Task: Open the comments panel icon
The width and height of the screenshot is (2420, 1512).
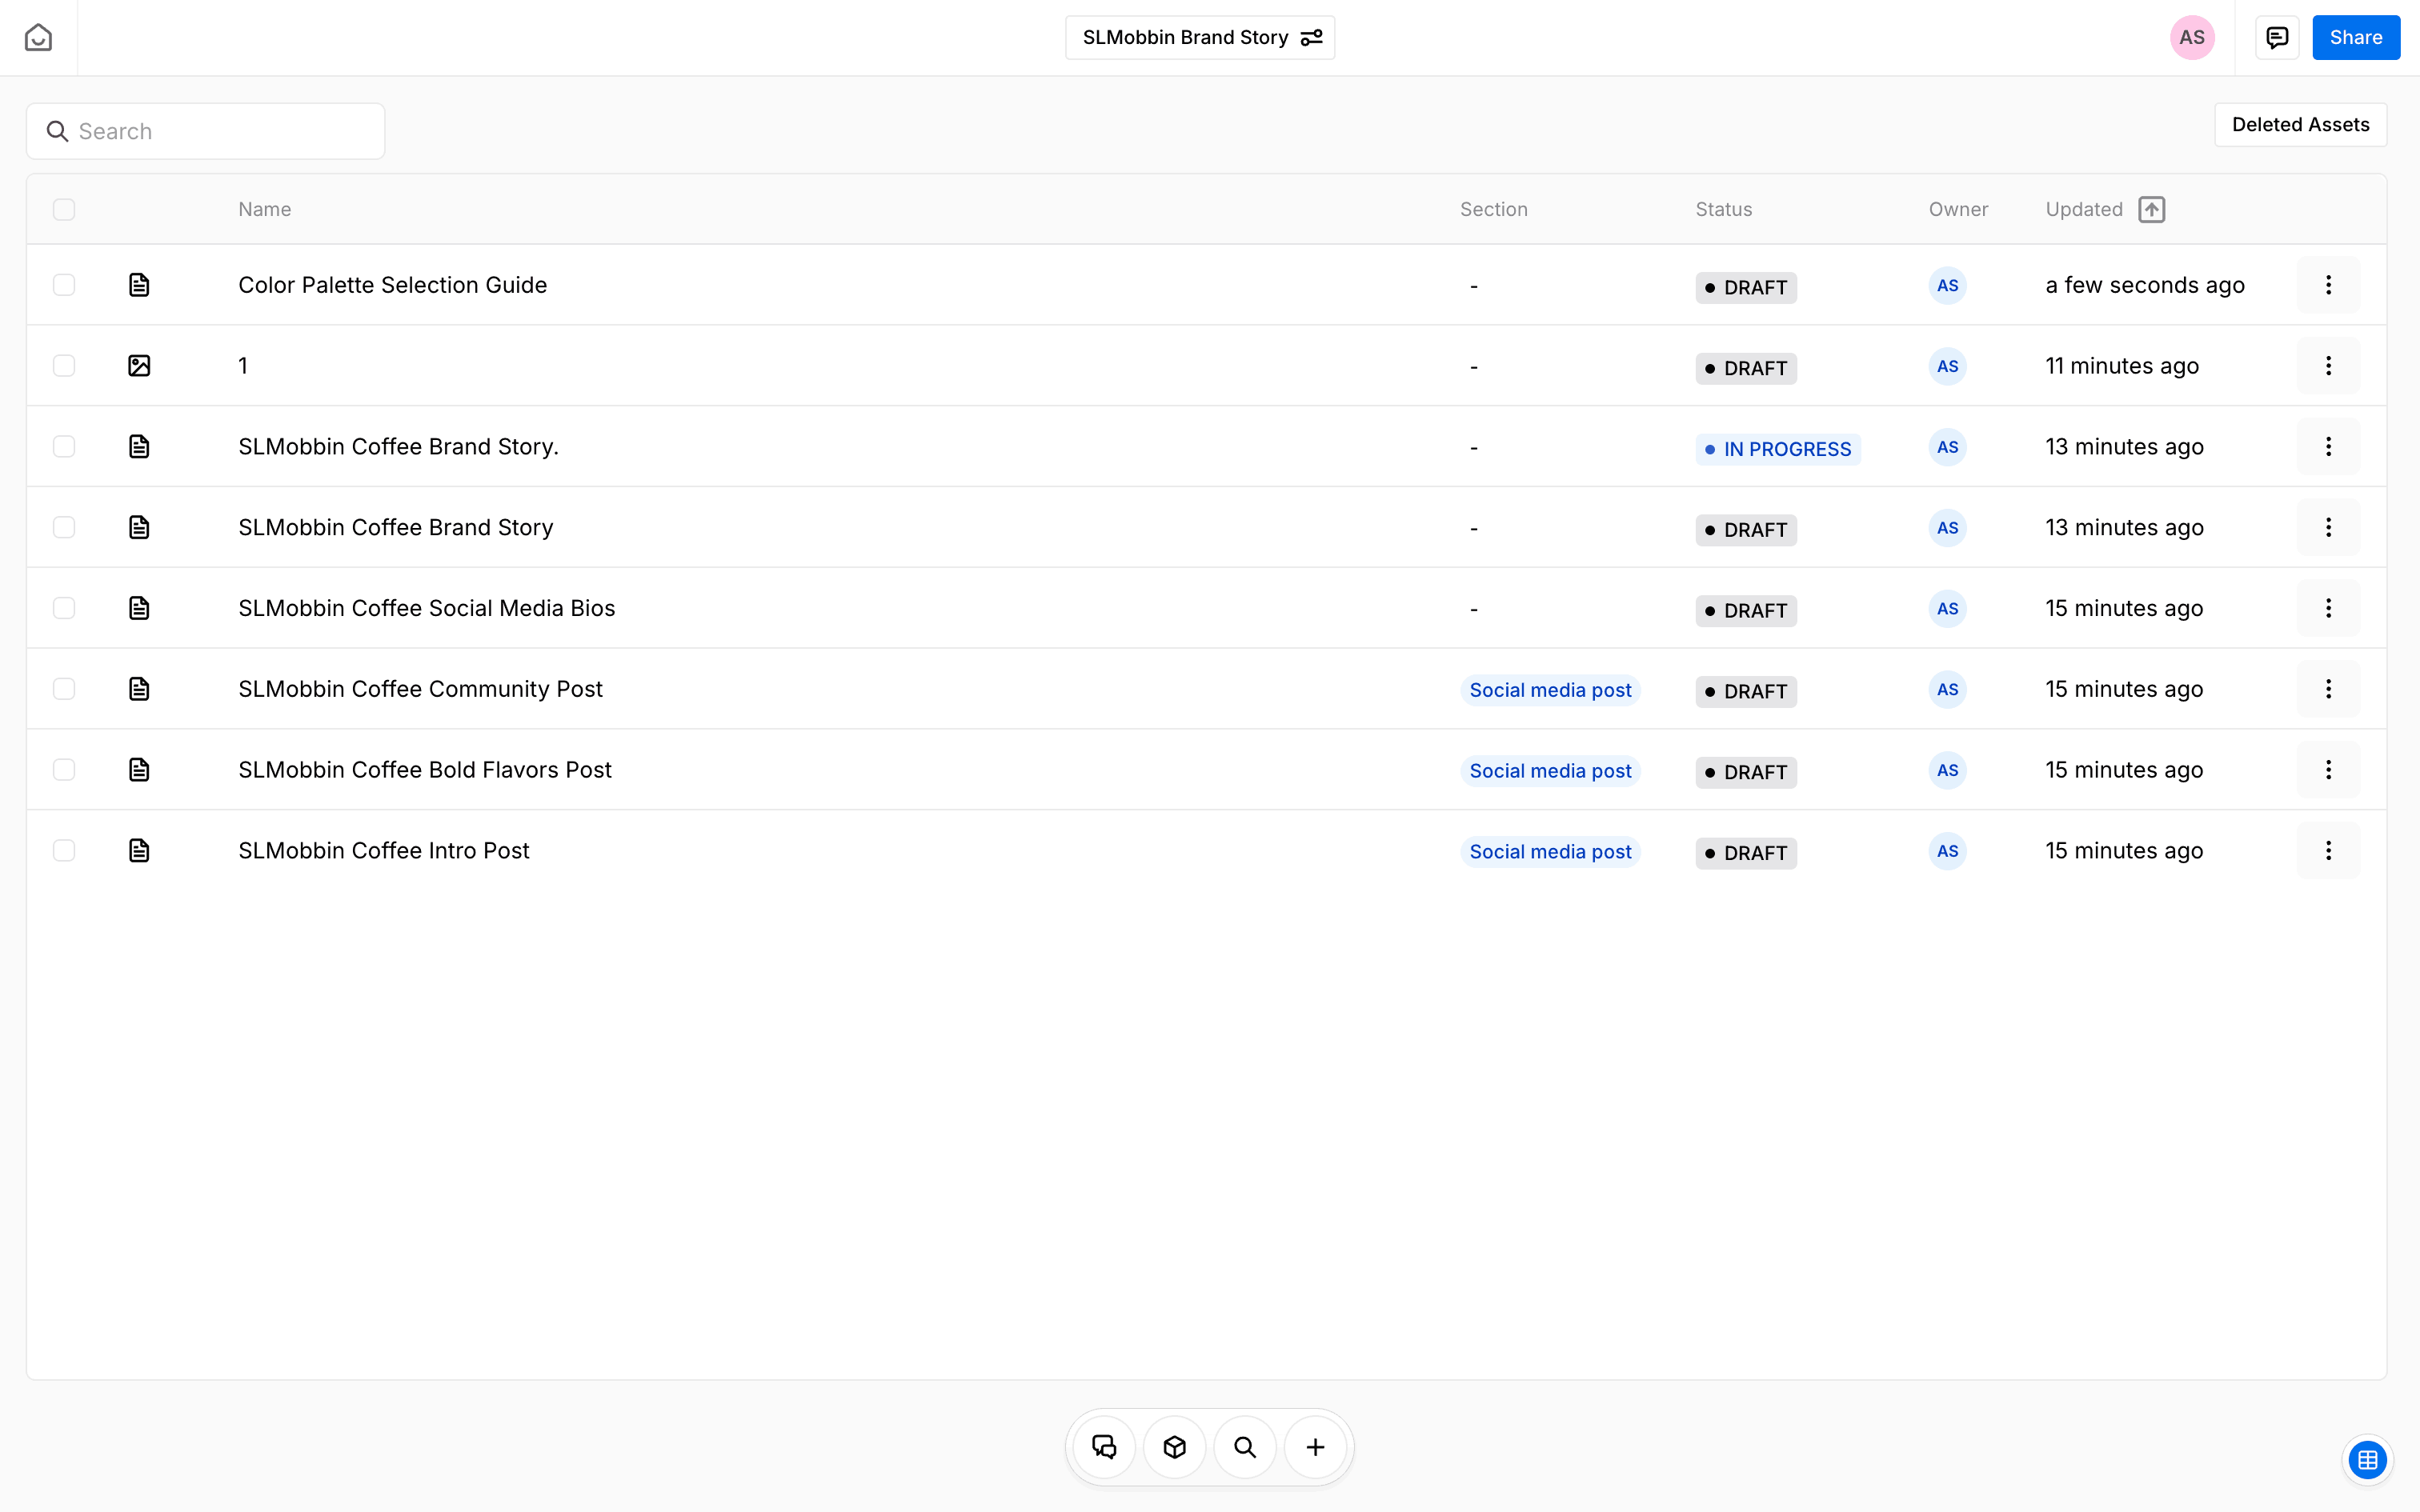Action: click(x=2277, y=38)
